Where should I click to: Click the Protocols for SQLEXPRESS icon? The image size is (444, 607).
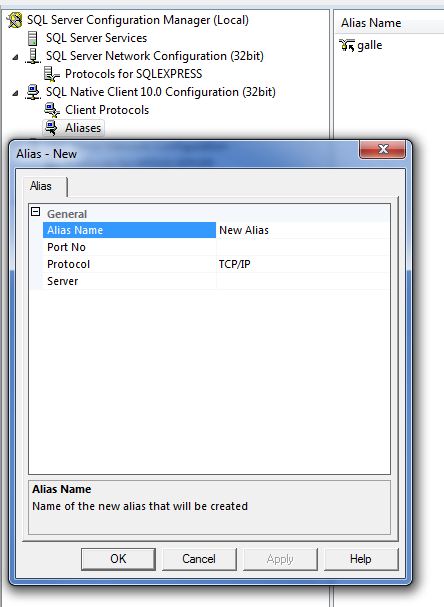tap(51, 74)
